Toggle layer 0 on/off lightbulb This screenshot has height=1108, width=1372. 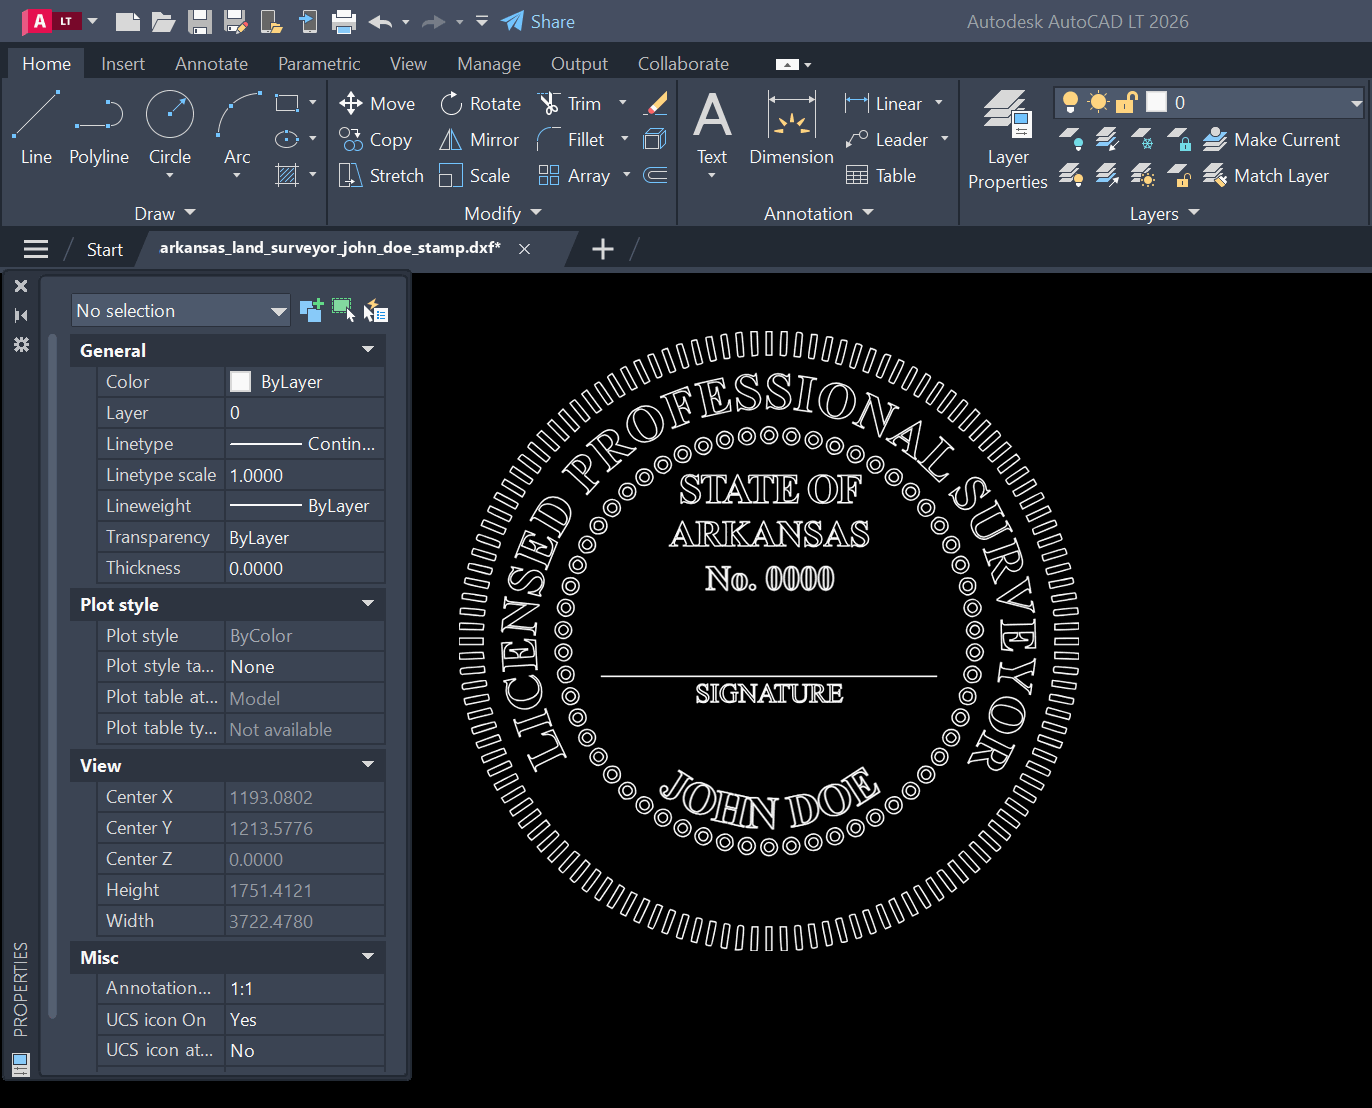(x=1070, y=102)
